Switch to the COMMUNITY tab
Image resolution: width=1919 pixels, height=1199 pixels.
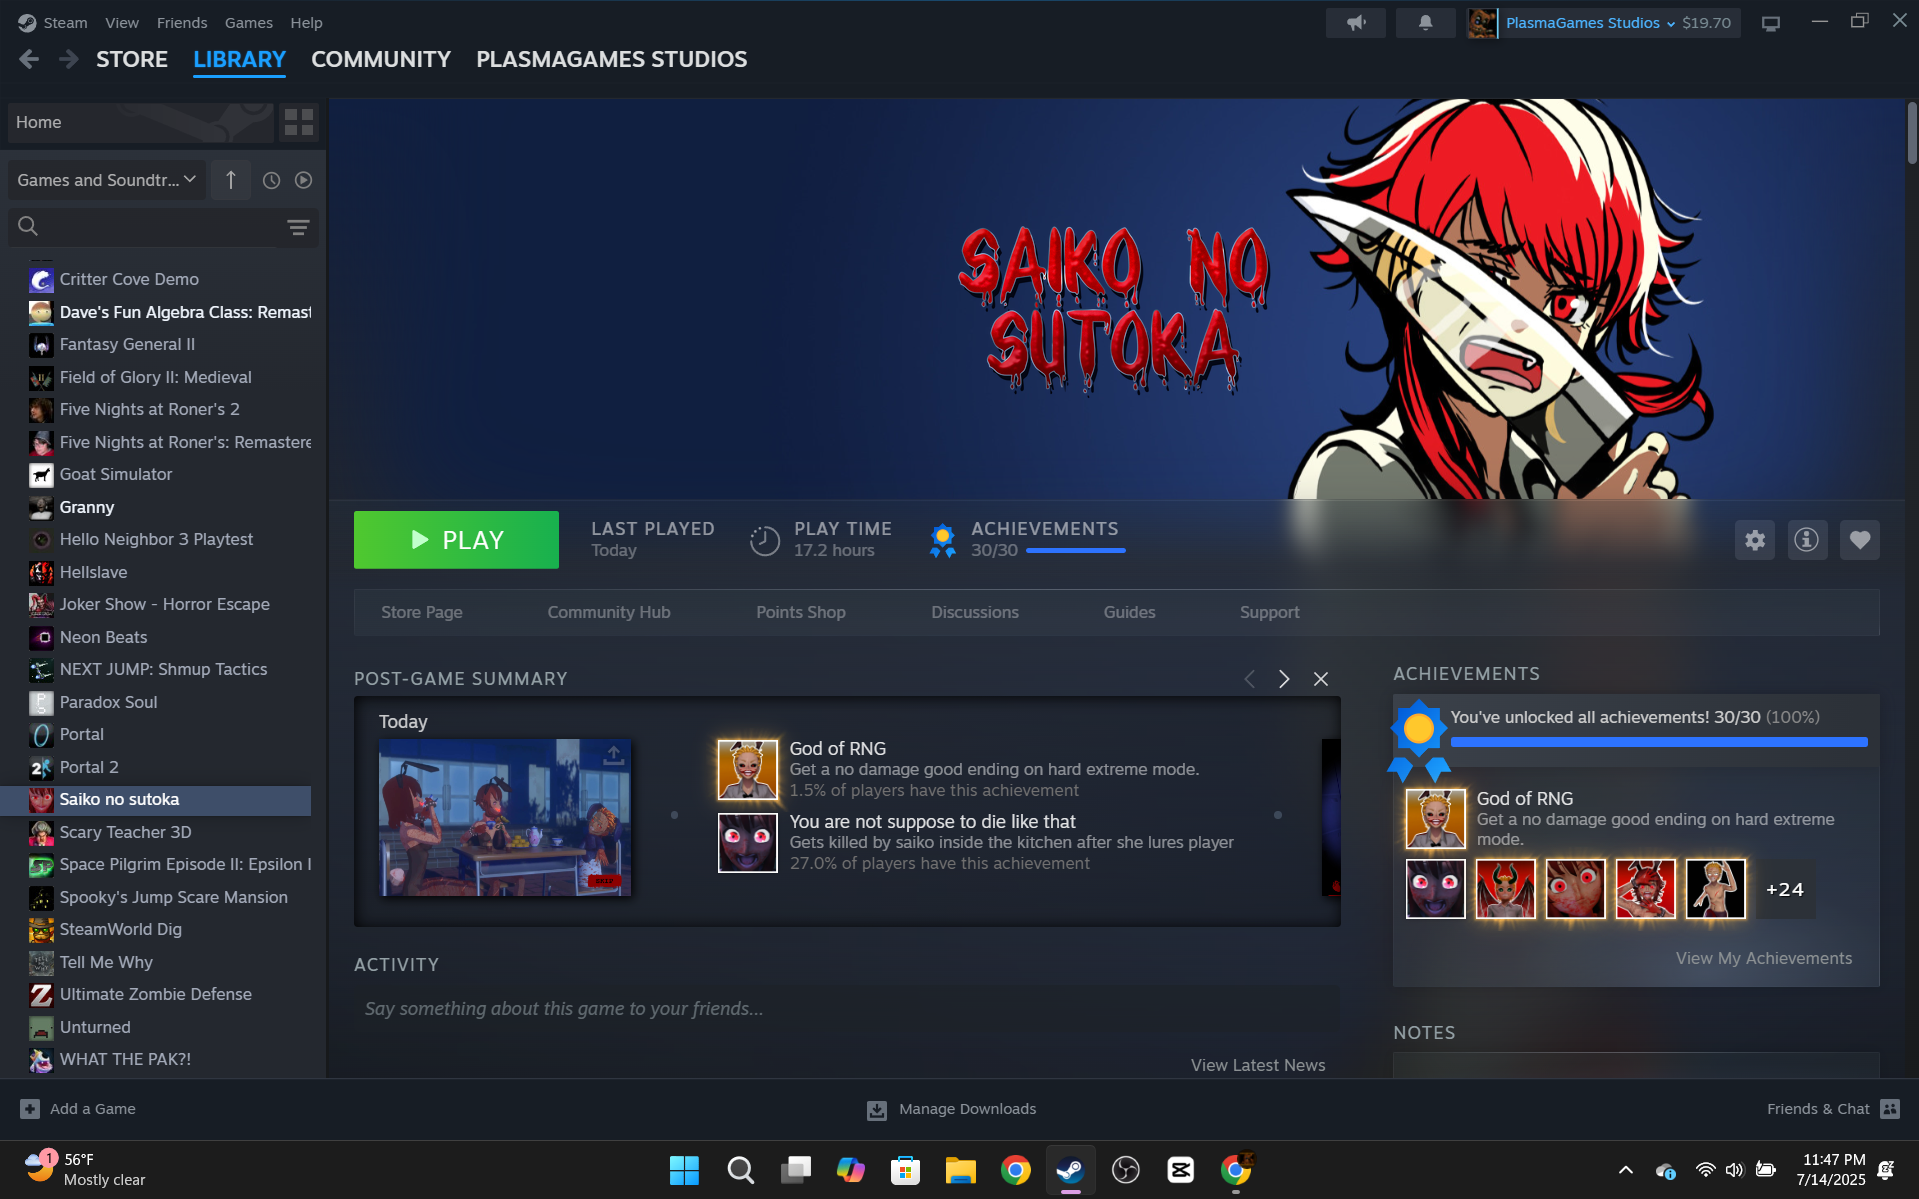point(381,59)
